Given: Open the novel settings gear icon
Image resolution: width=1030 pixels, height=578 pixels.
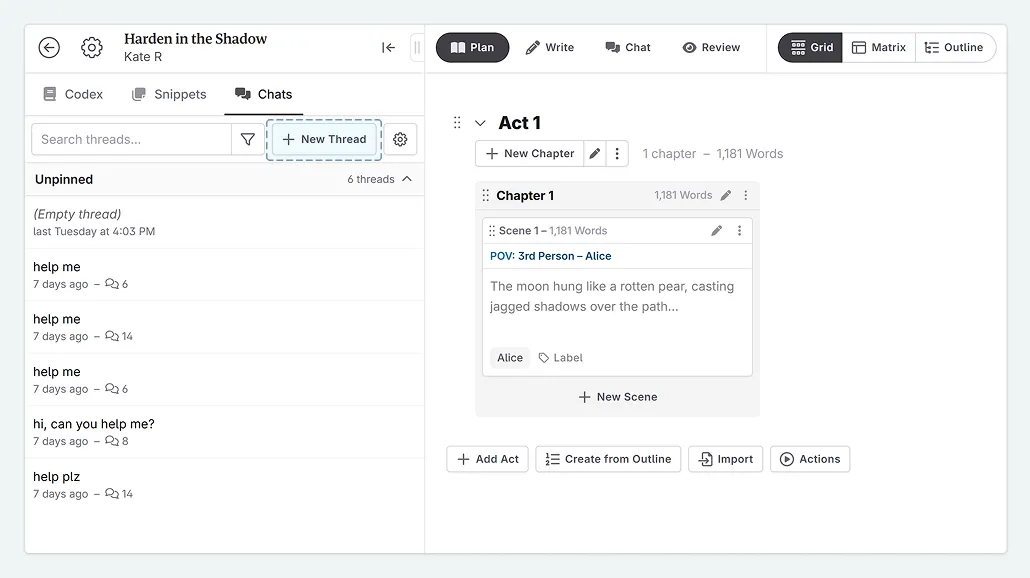Looking at the screenshot, I should click(92, 47).
